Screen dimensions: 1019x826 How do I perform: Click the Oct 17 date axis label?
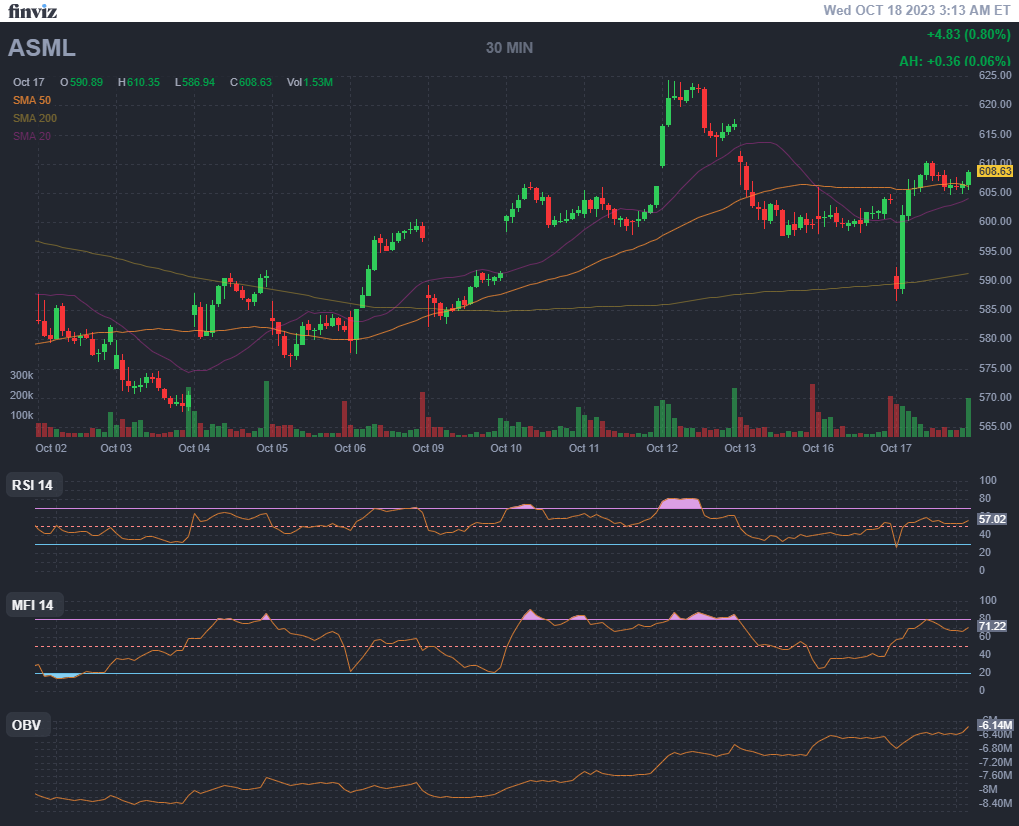(896, 449)
